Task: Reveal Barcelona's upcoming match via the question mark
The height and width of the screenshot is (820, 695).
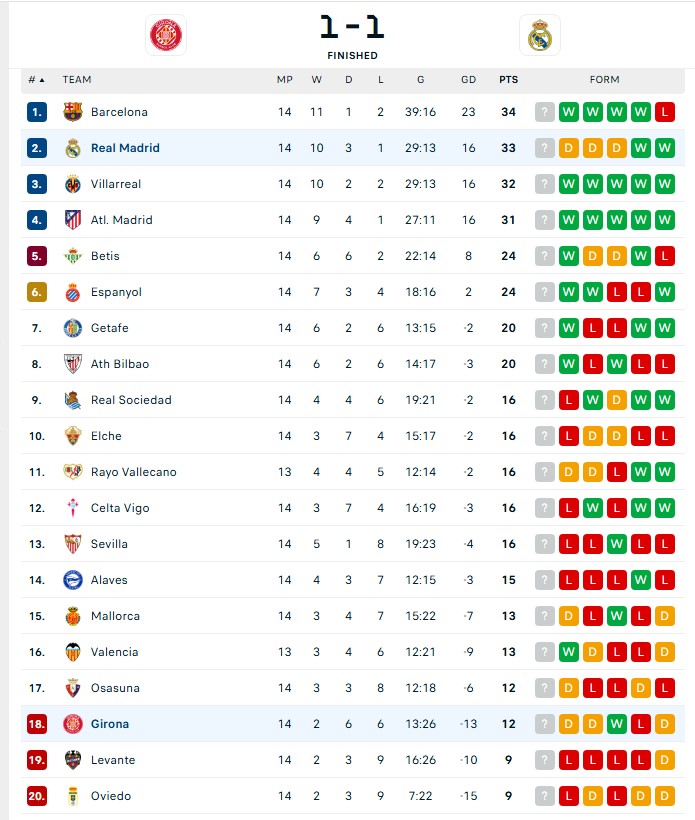Action: [544, 112]
